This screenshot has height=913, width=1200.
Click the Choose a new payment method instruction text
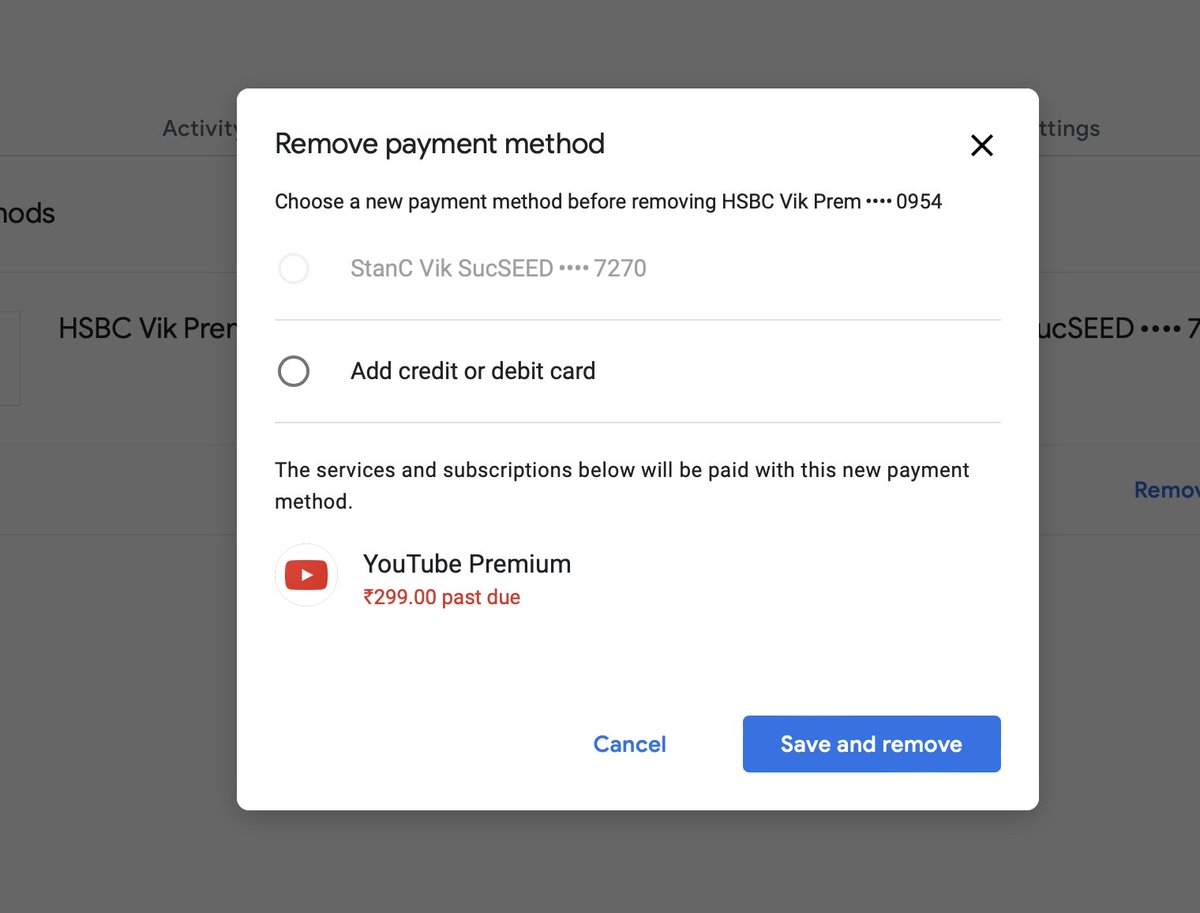click(x=608, y=202)
